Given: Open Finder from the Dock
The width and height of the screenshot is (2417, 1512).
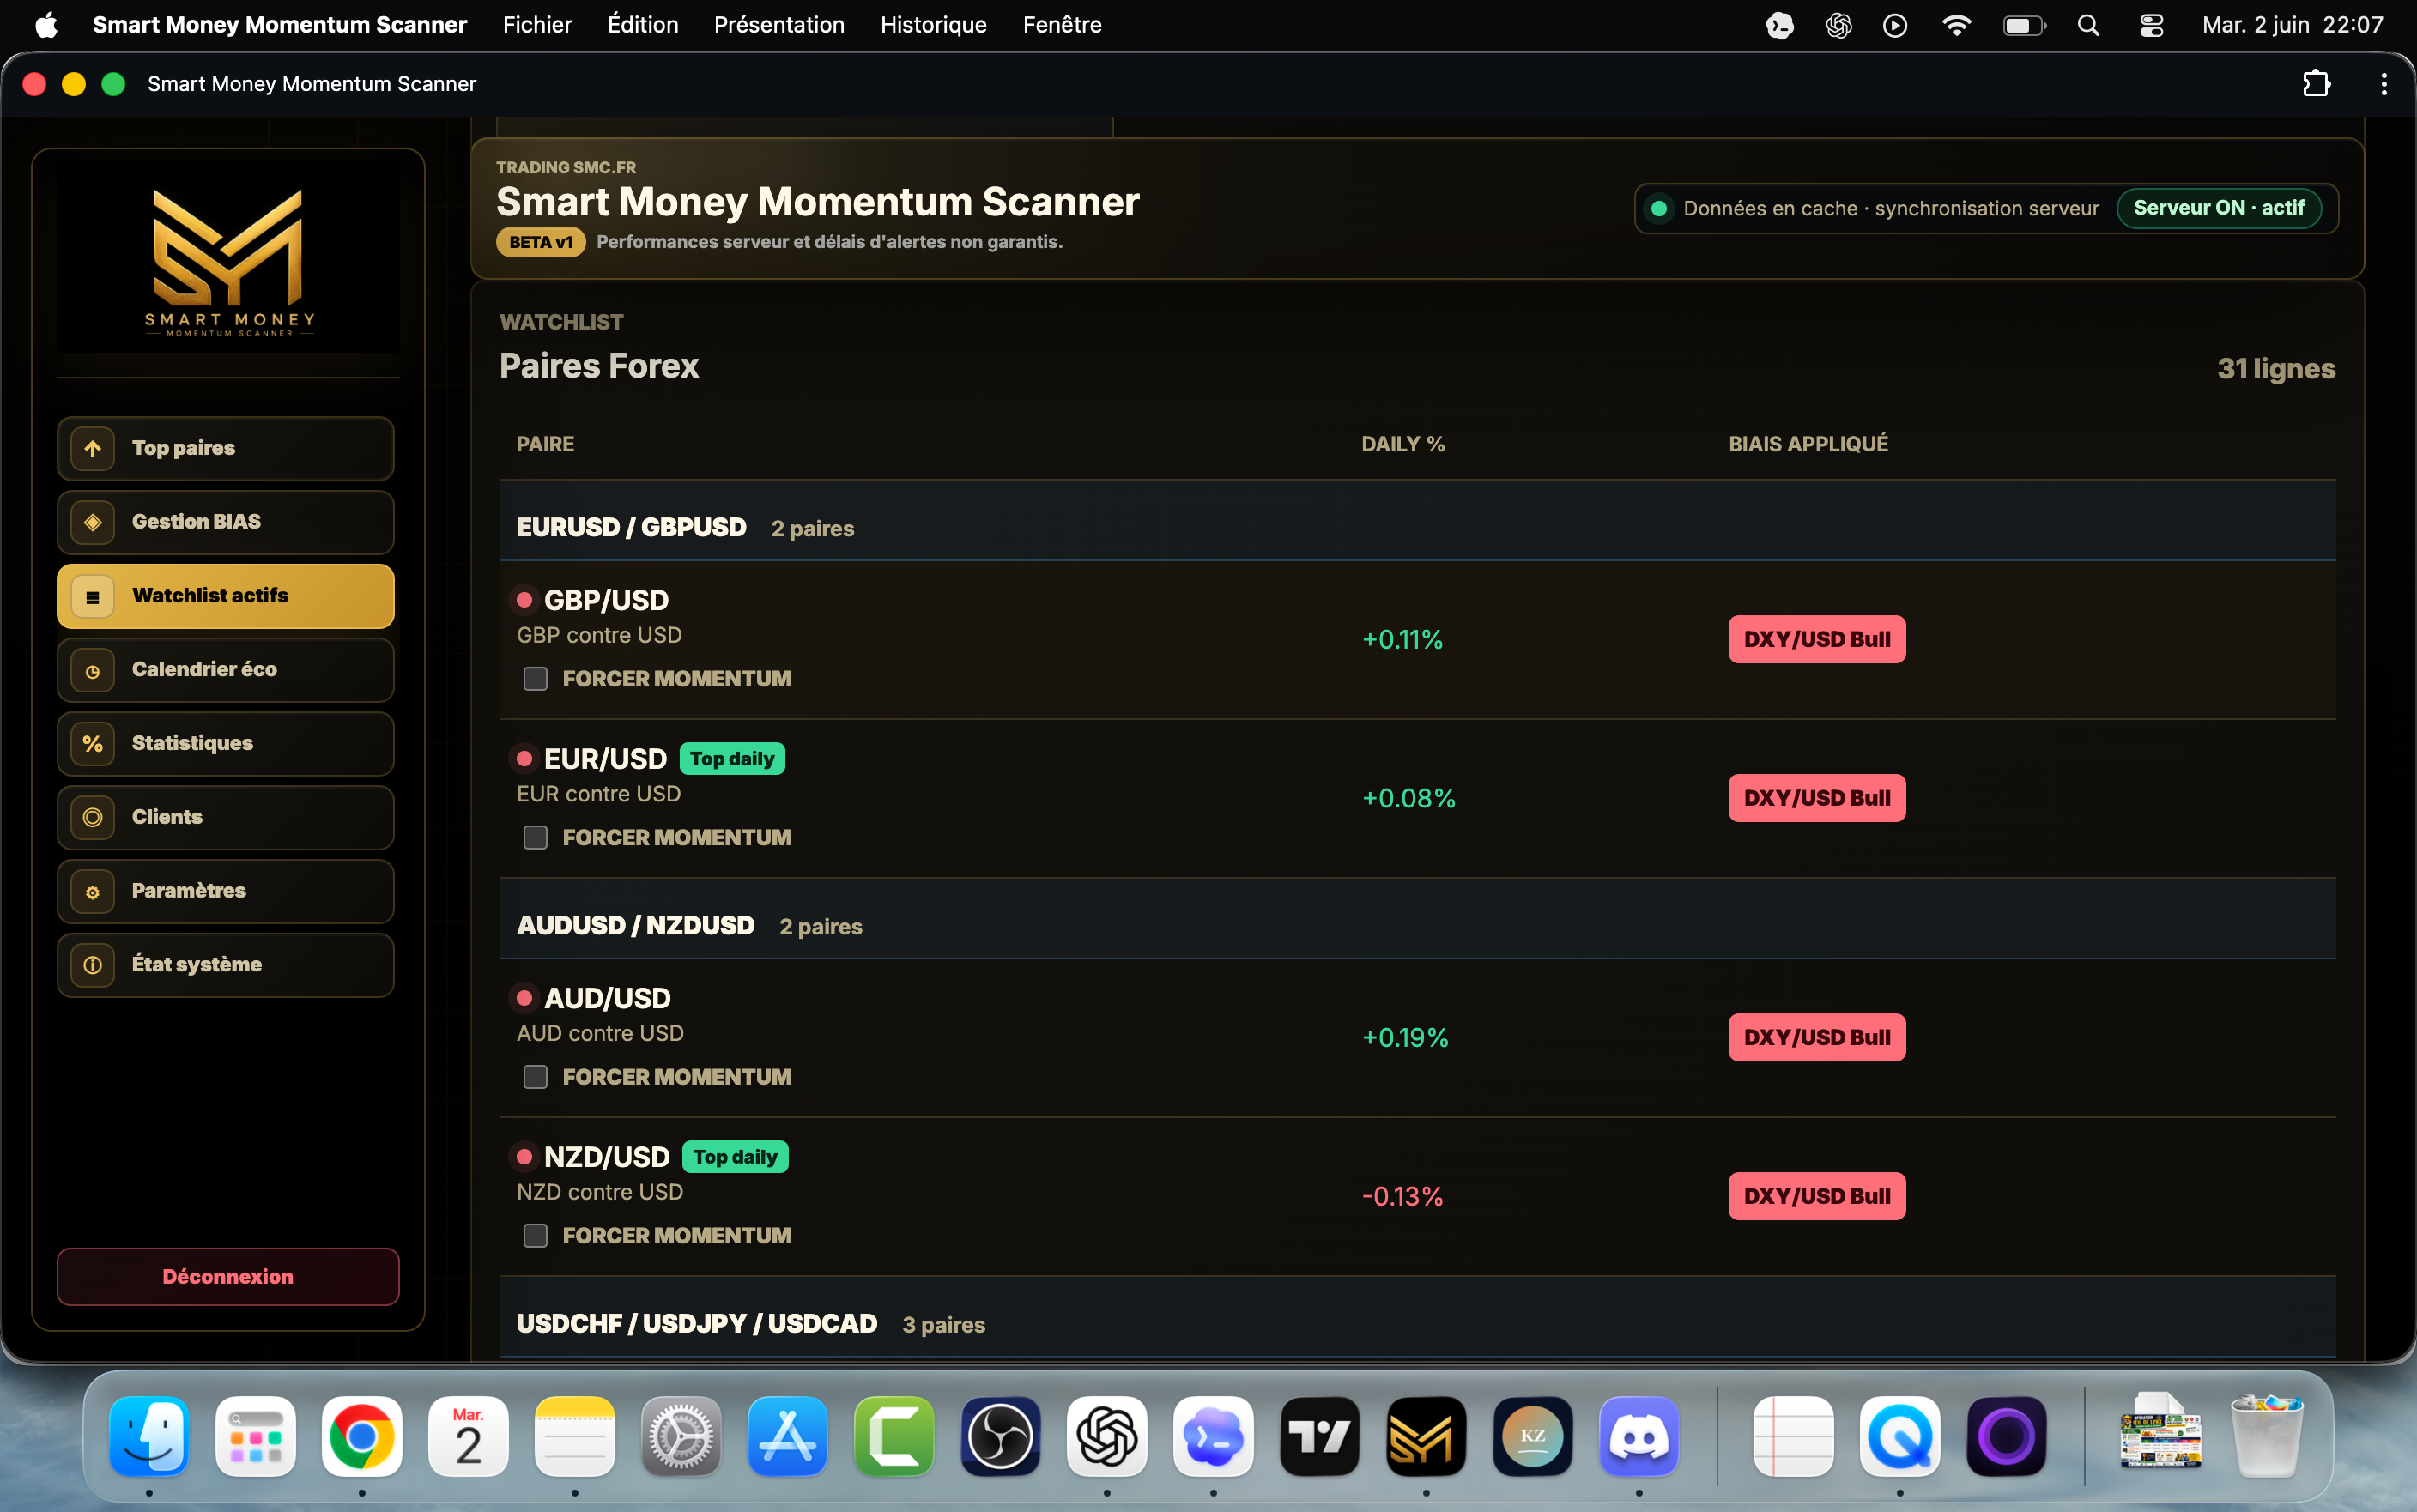Looking at the screenshot, I should tap(149, 1436).
